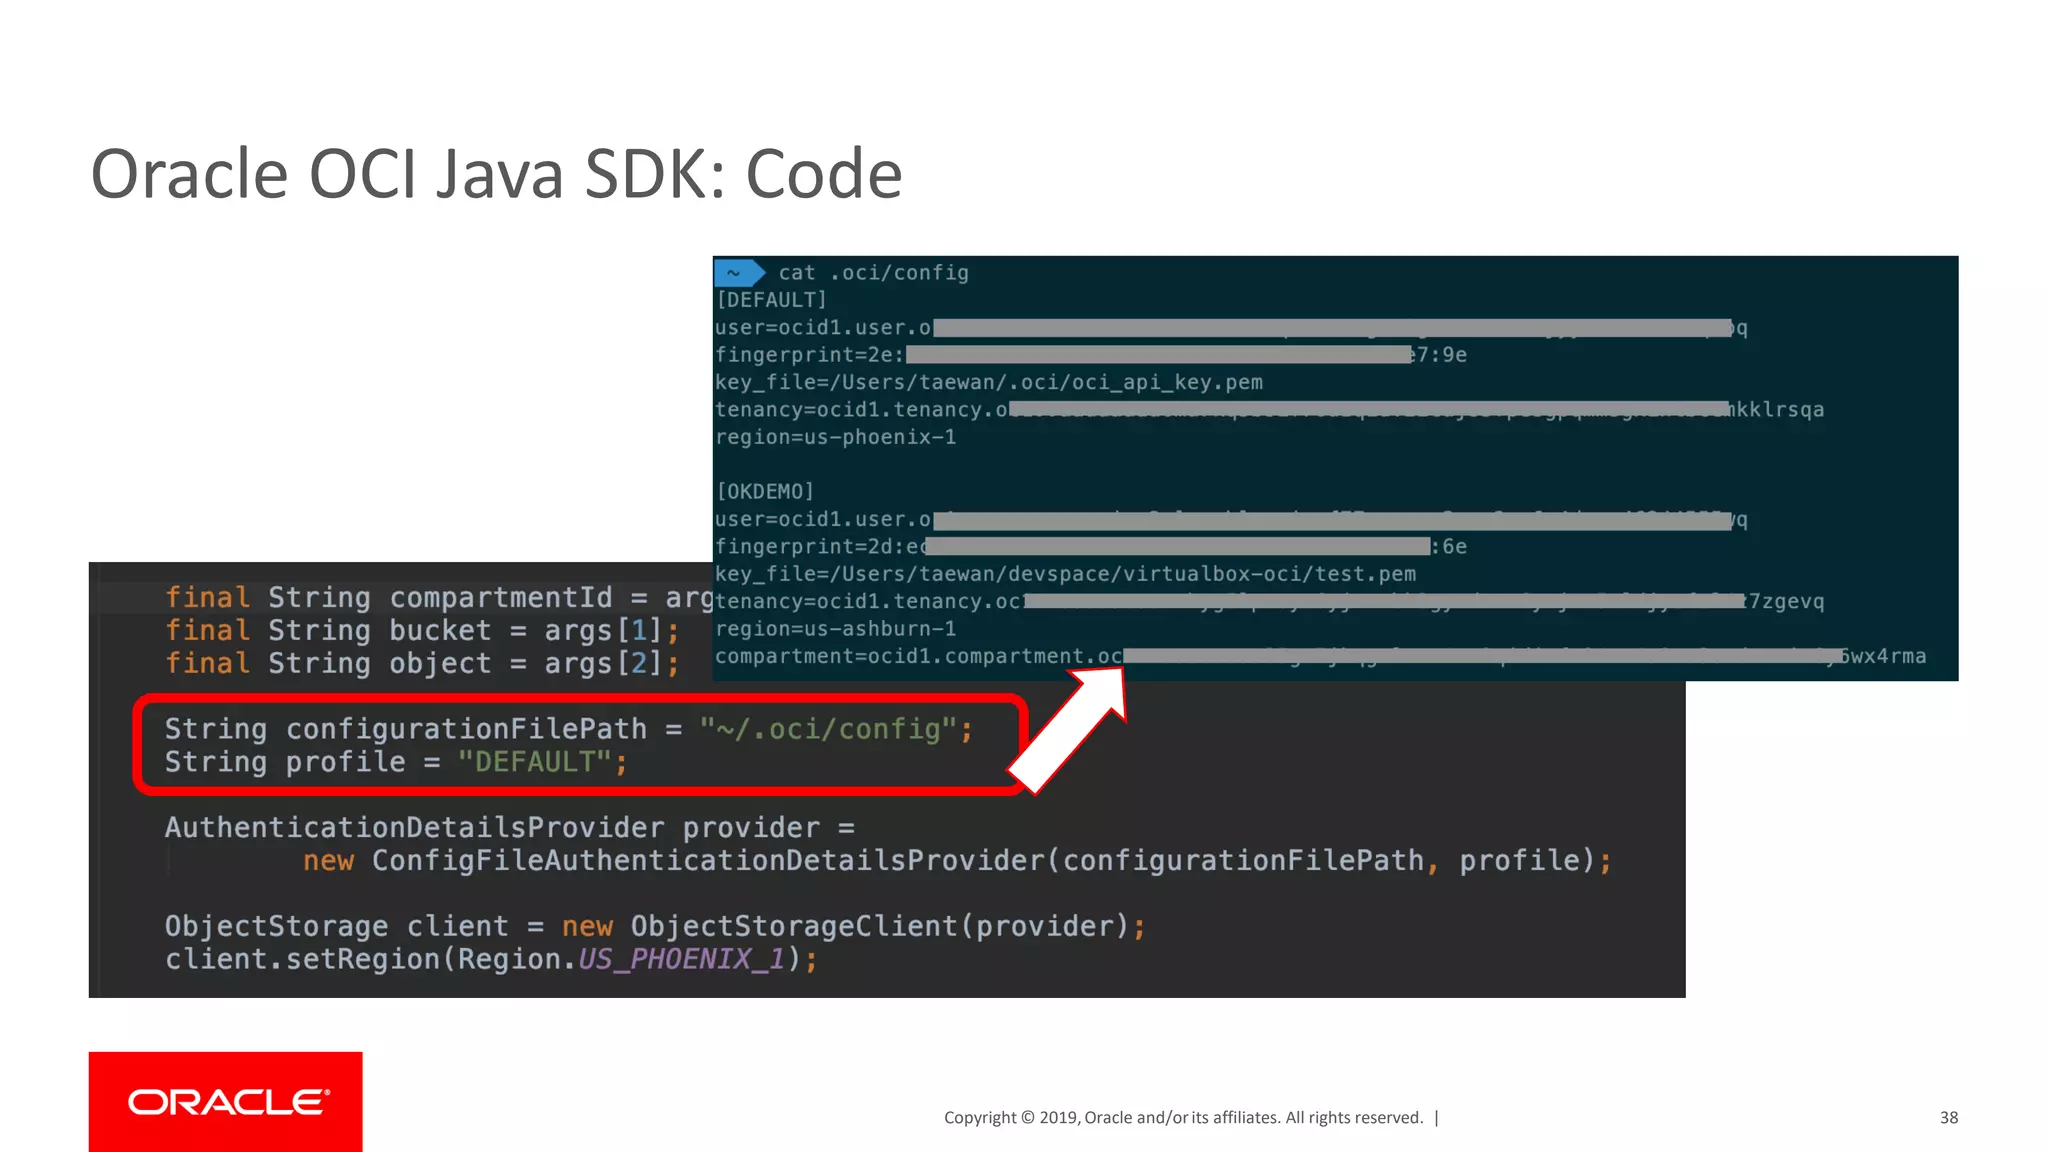Click key_file path ending in oci_api_key.pem

[x=988, y=382]
